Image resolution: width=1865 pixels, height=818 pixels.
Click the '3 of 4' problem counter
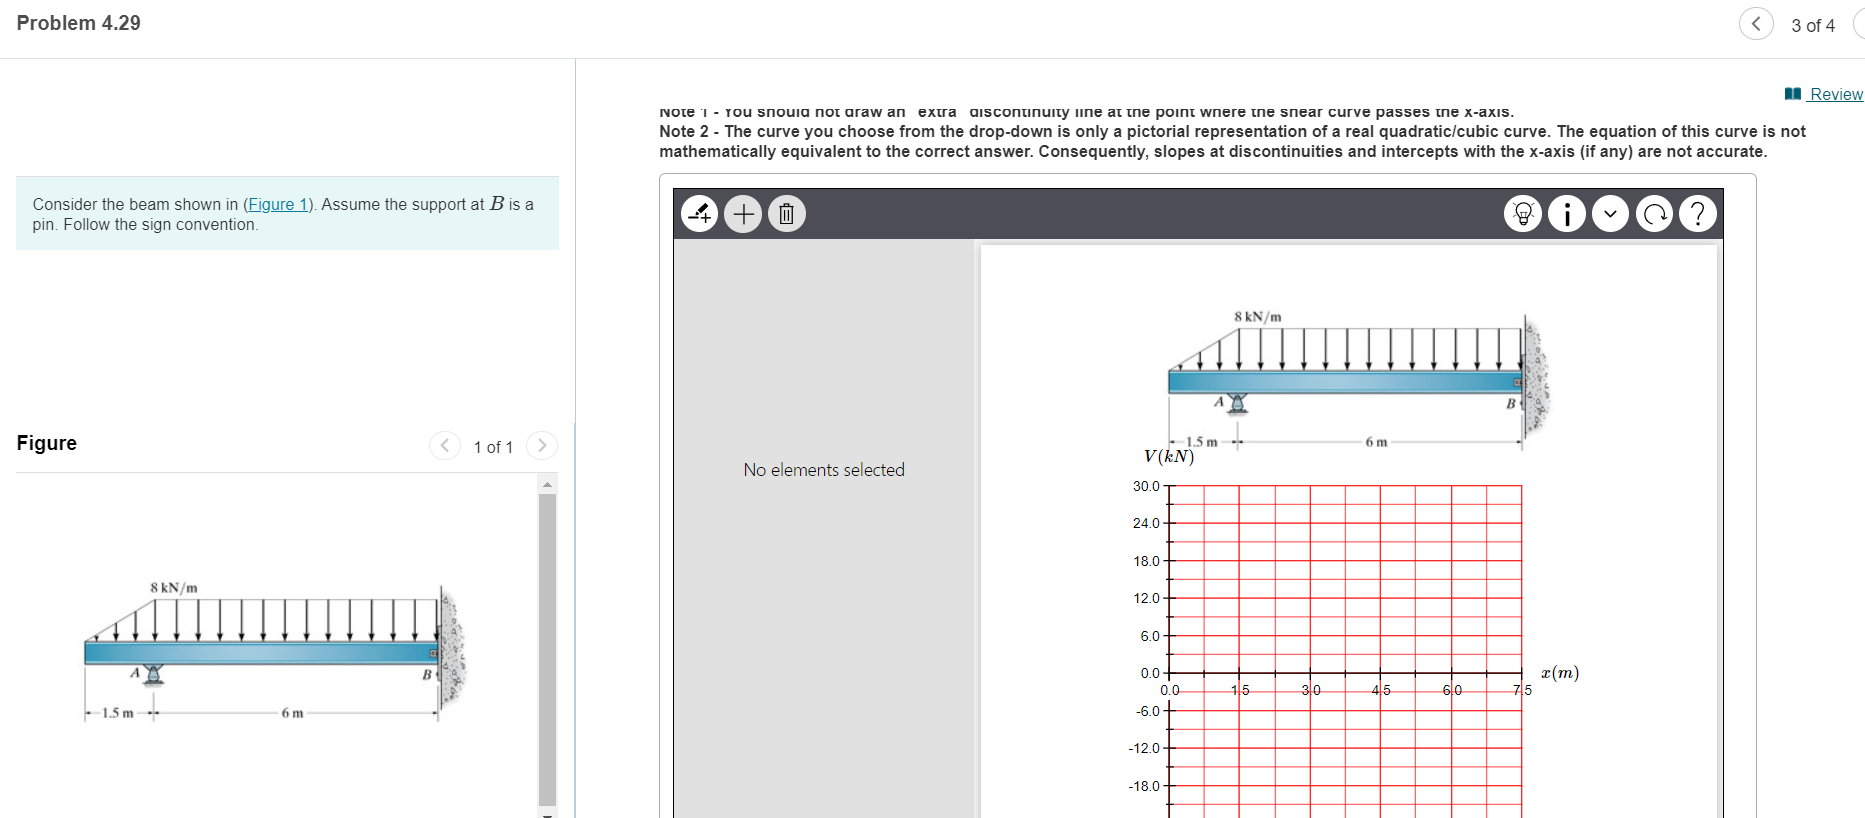pos(1813,25)
